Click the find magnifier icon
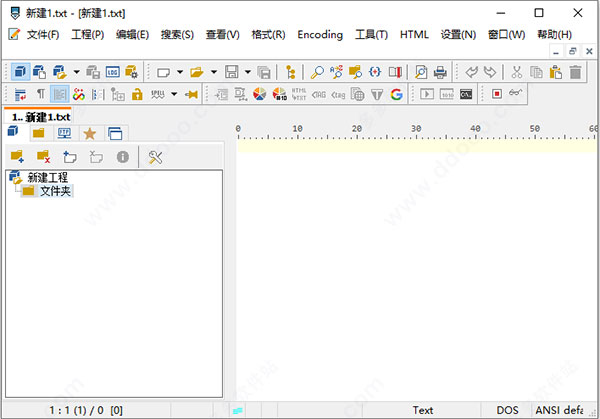This screenshot has height=419, width=600. tap(317, 72)
